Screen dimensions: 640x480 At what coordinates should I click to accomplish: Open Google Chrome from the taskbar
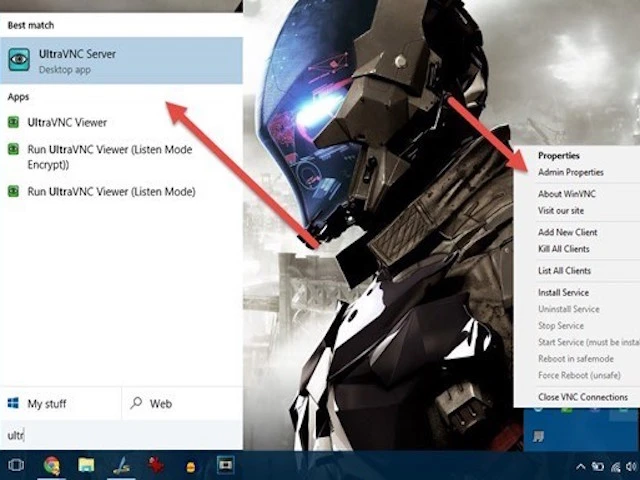pyautogui.click(x=51, y=465)
